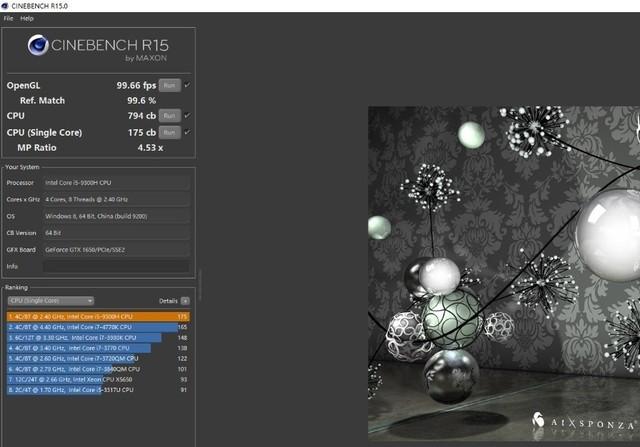The height and width of the screenshot is (447, 640).
Task: Click the MP Ratio value 4.53 x
Action: click(150, 148)
